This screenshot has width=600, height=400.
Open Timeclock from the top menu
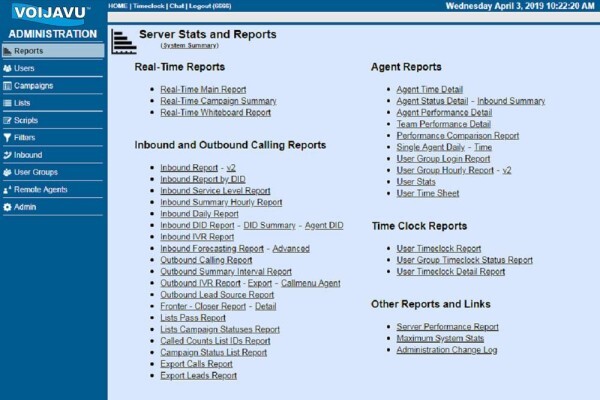point(149,6)
